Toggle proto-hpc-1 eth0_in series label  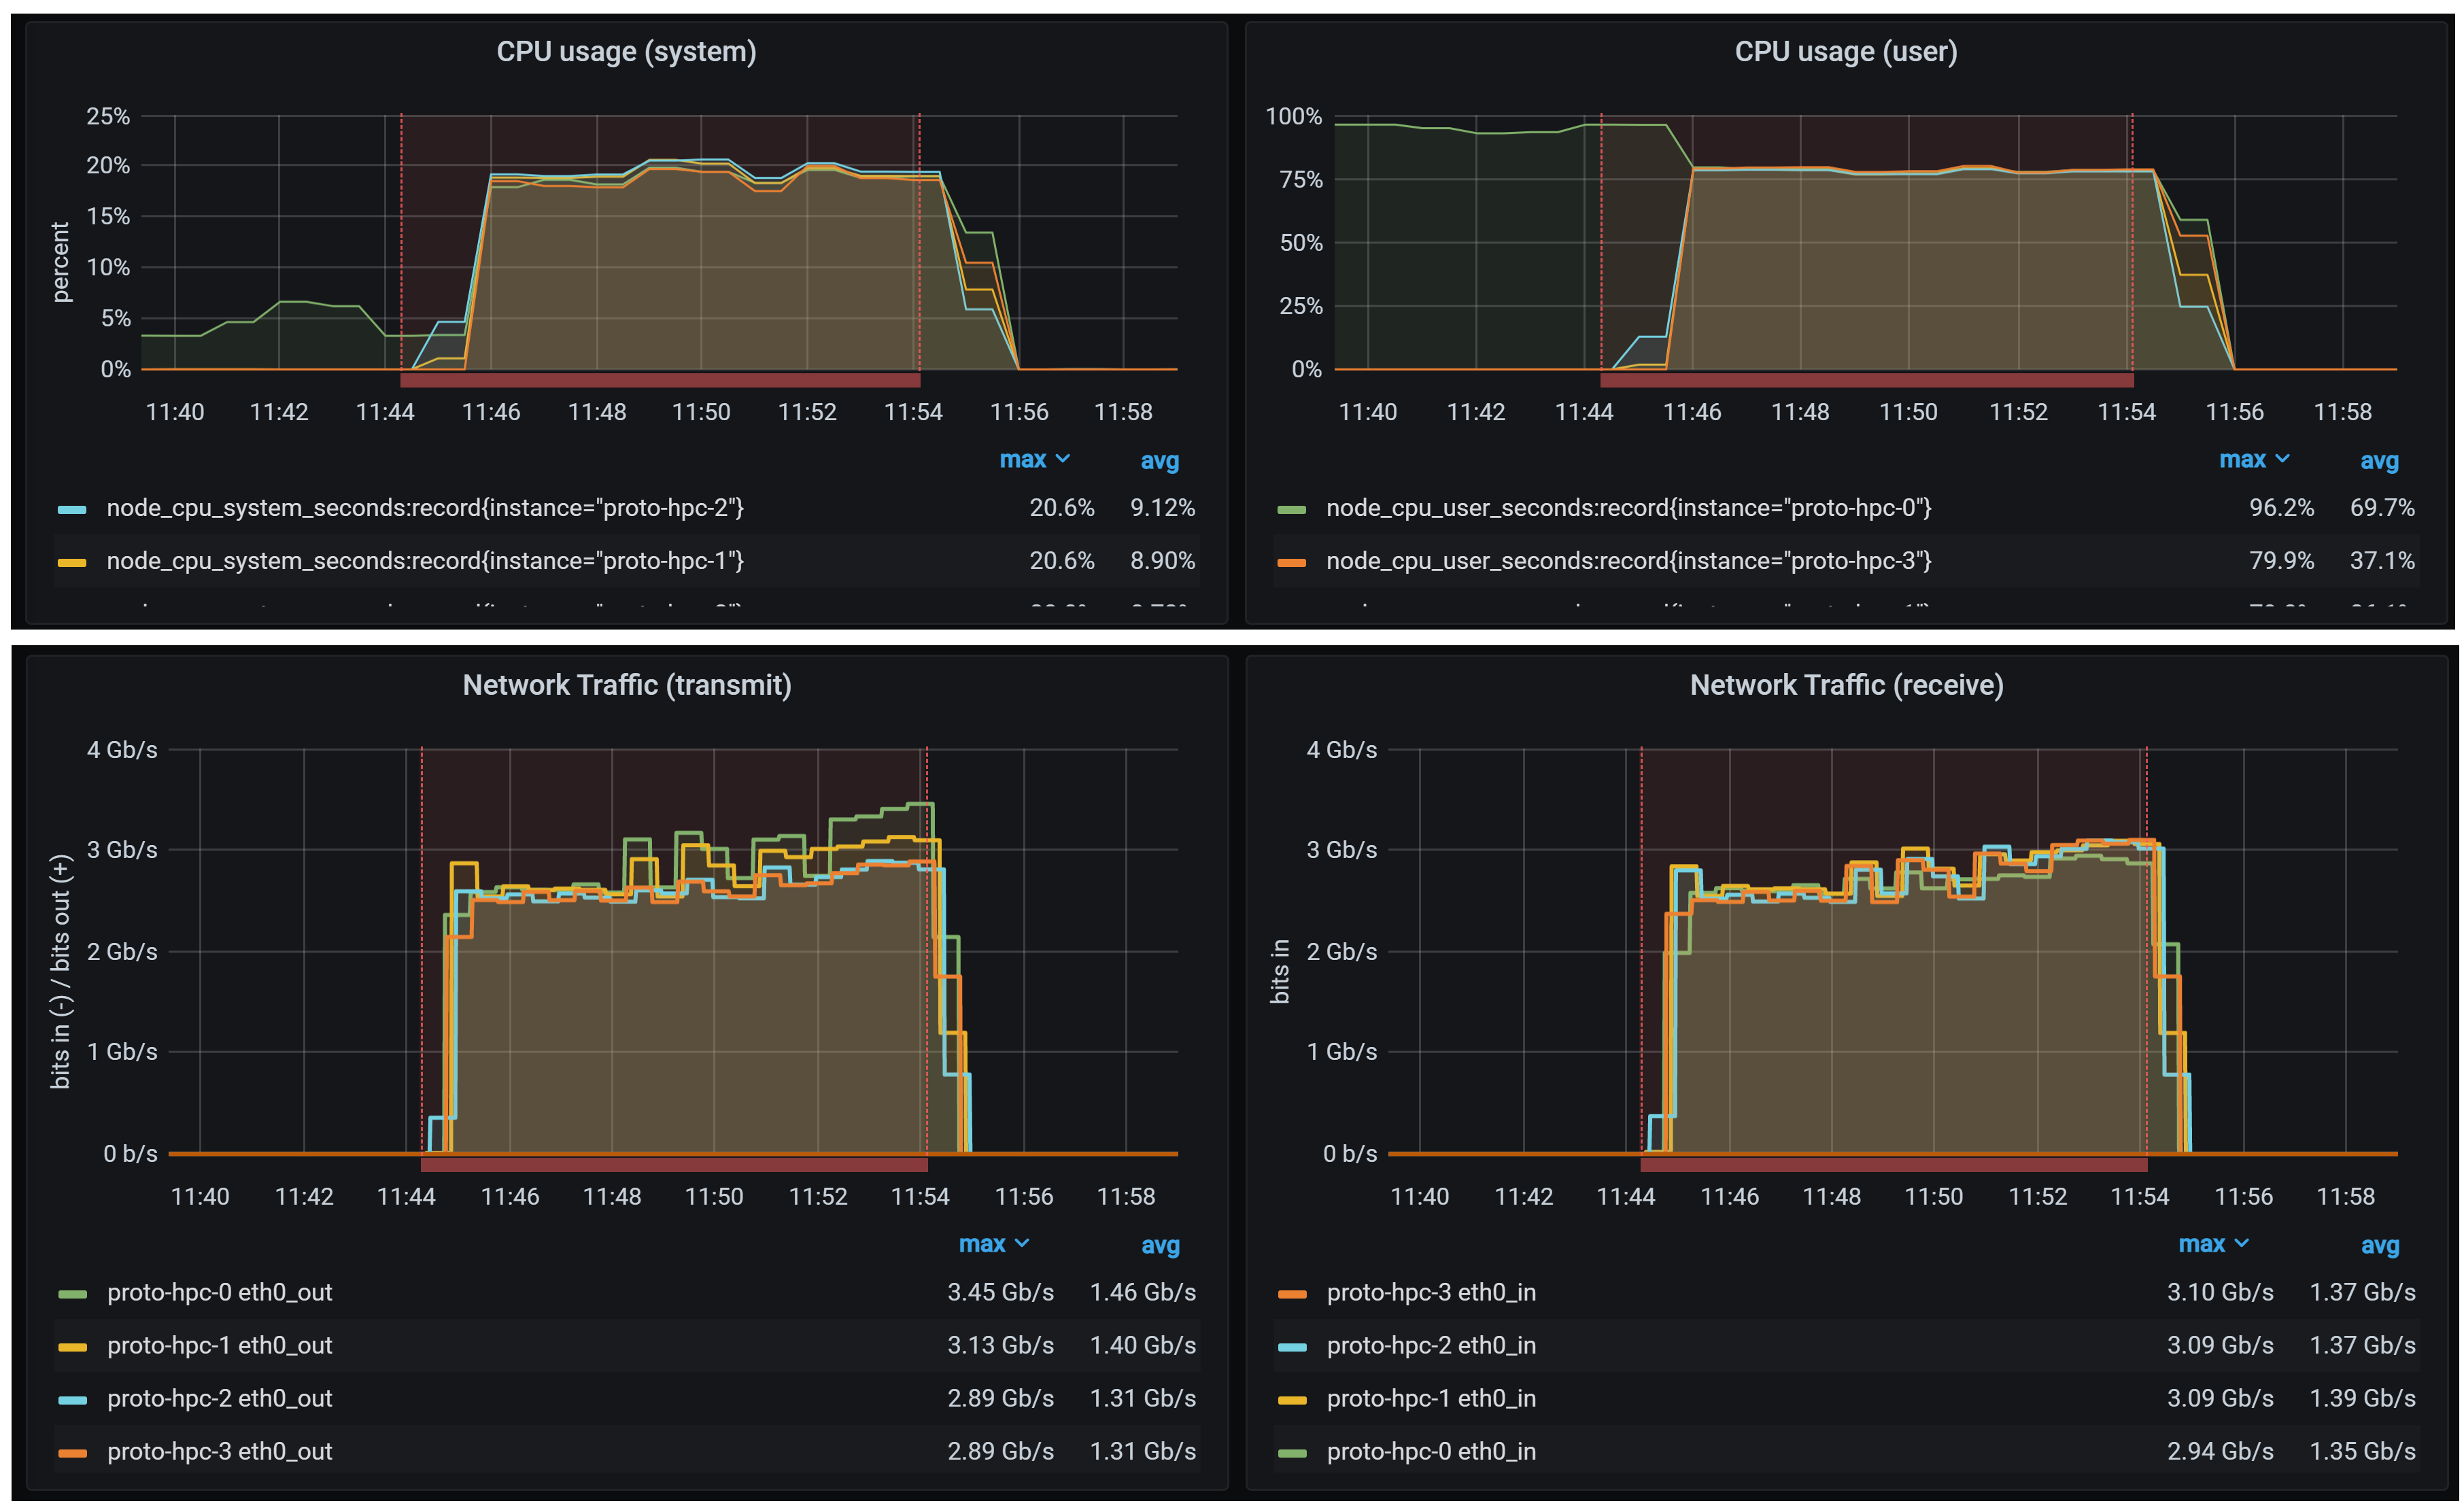1431,1398
